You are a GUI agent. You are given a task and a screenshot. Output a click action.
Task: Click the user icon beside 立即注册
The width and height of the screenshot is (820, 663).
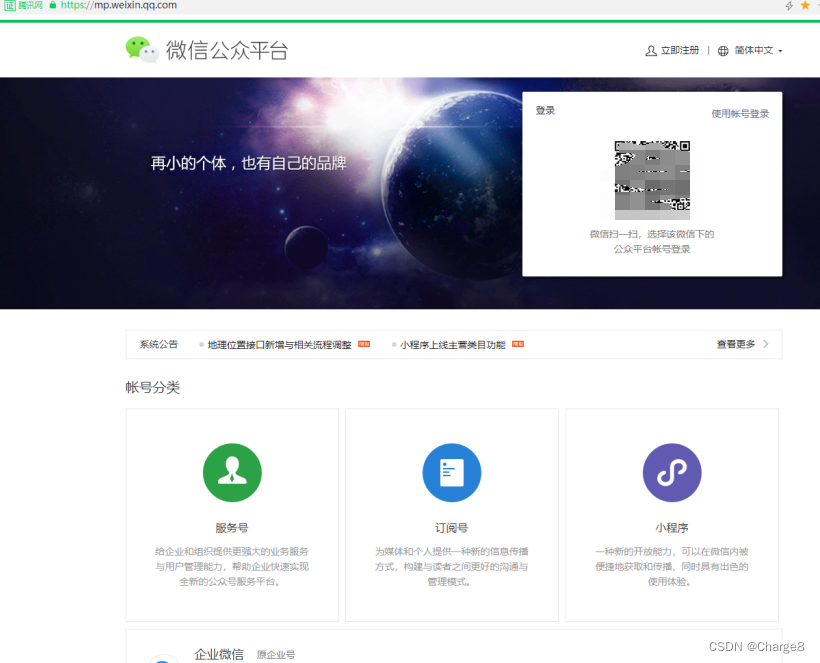tap(651, 51)
